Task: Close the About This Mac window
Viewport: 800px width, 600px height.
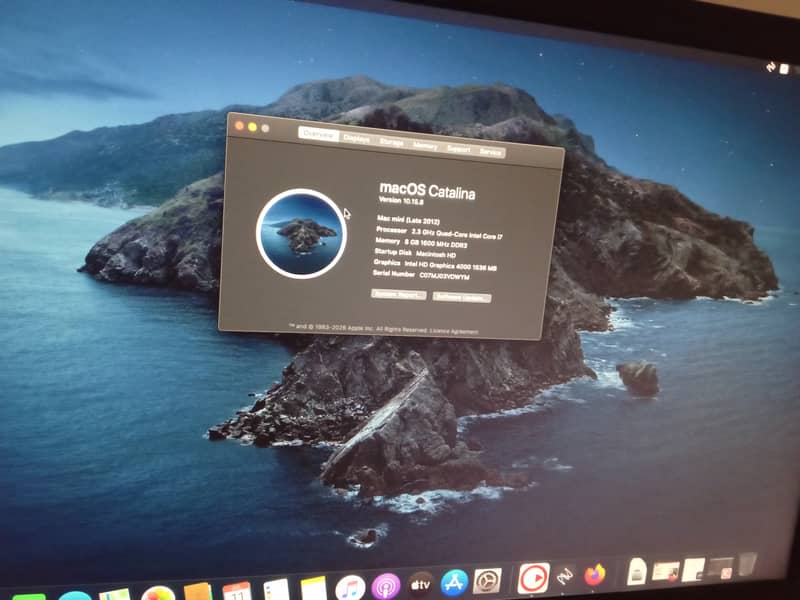Action: tap(239, 126)
